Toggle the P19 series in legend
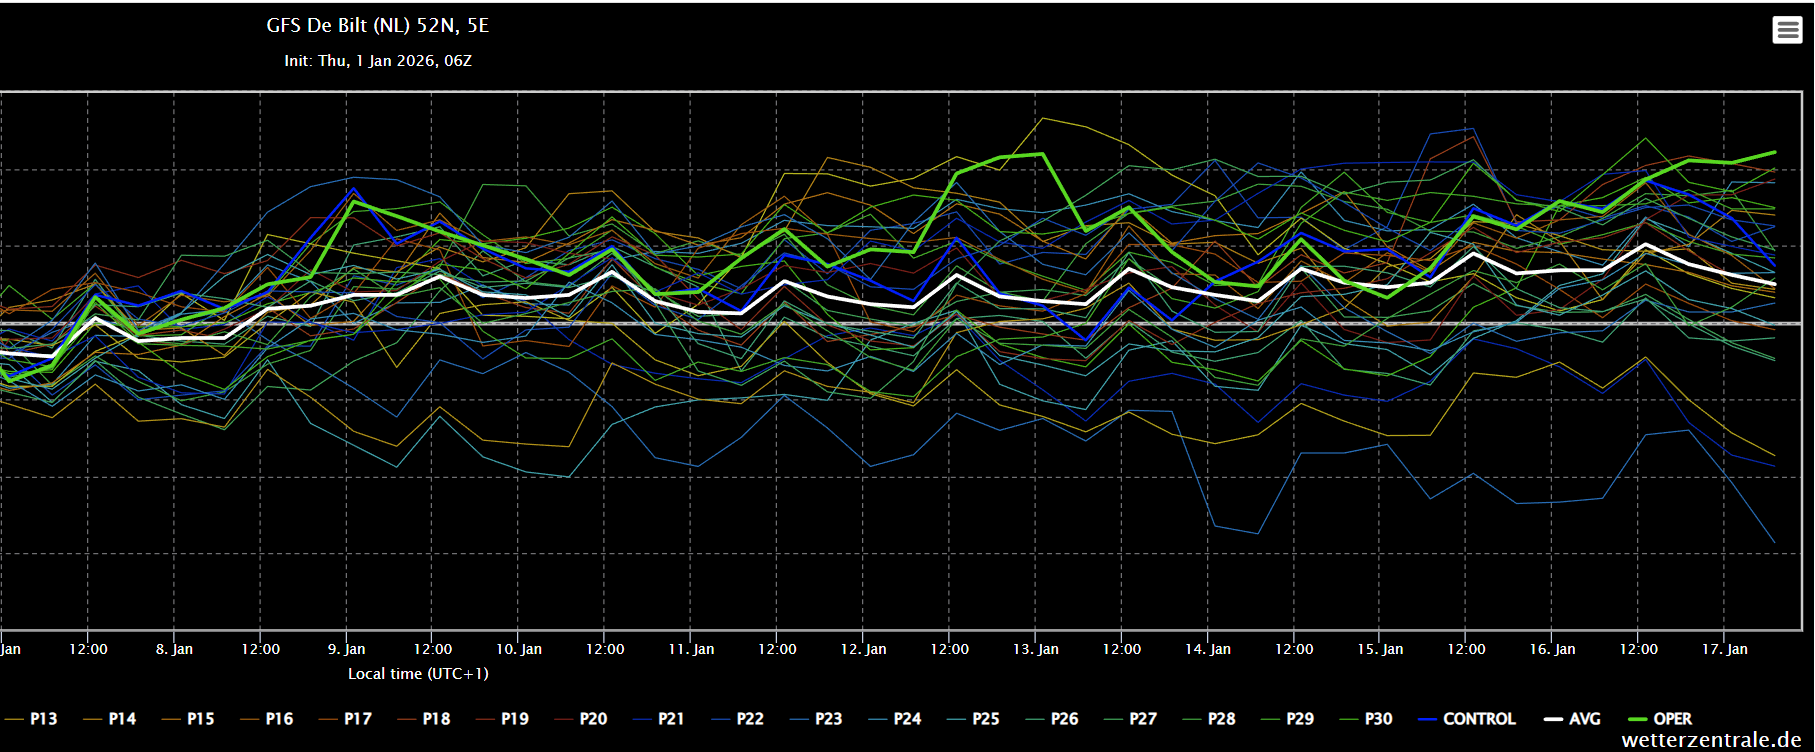 point(502,719)
